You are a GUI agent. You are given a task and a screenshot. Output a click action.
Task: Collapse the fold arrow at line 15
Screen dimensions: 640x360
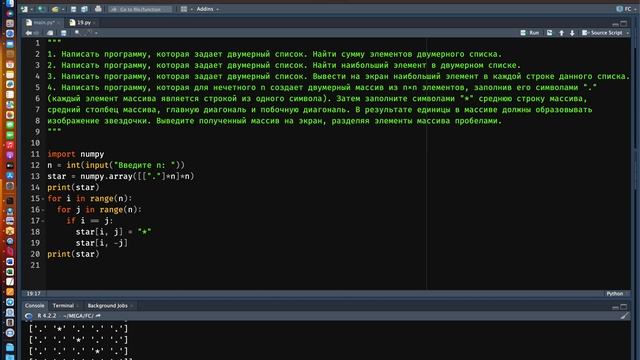coord(43,199)
